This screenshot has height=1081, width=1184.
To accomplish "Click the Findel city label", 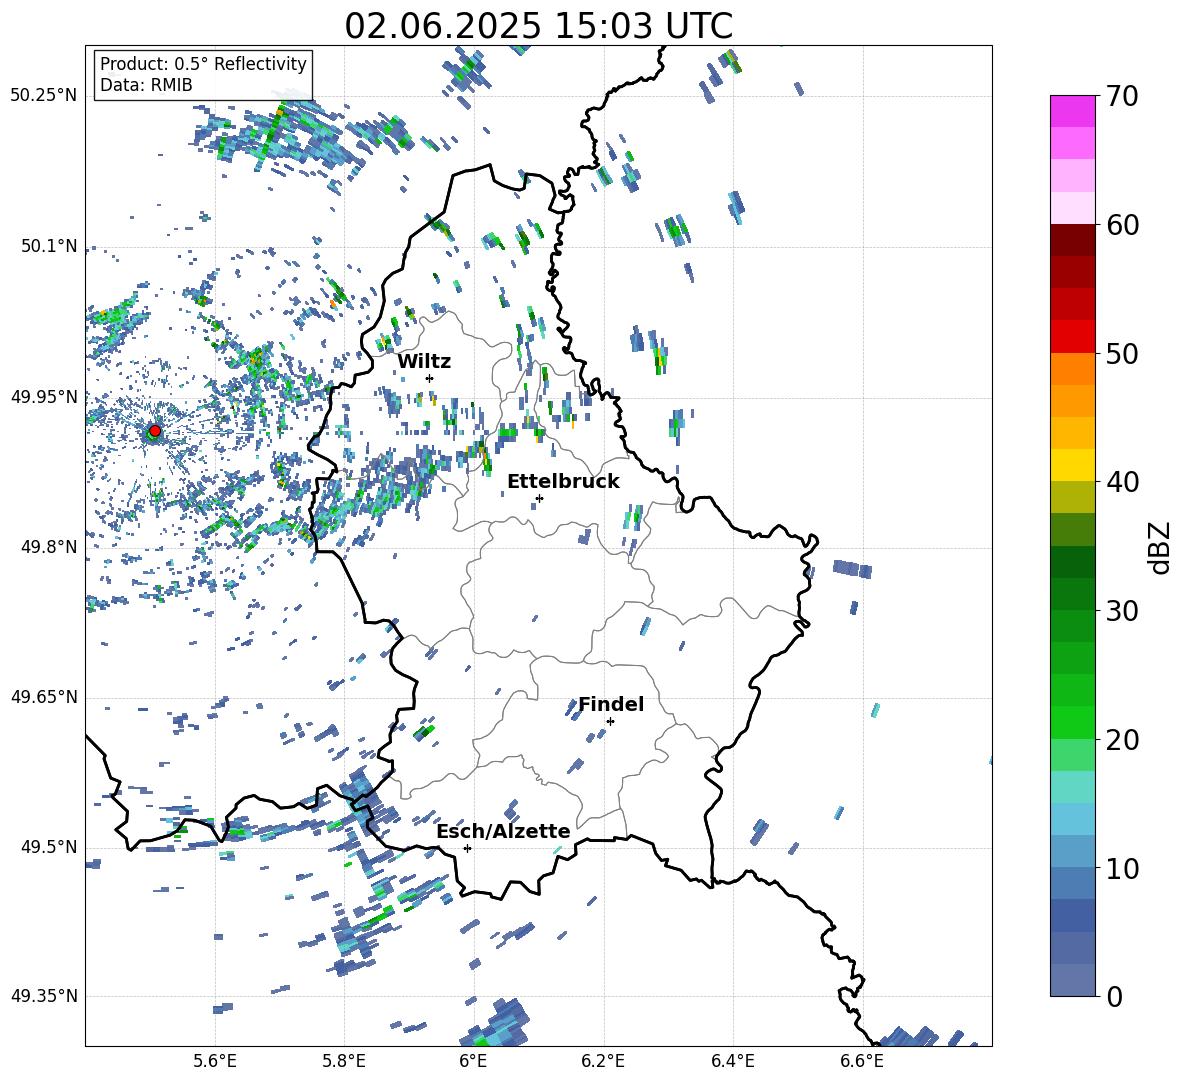I will tap(611, 704).
